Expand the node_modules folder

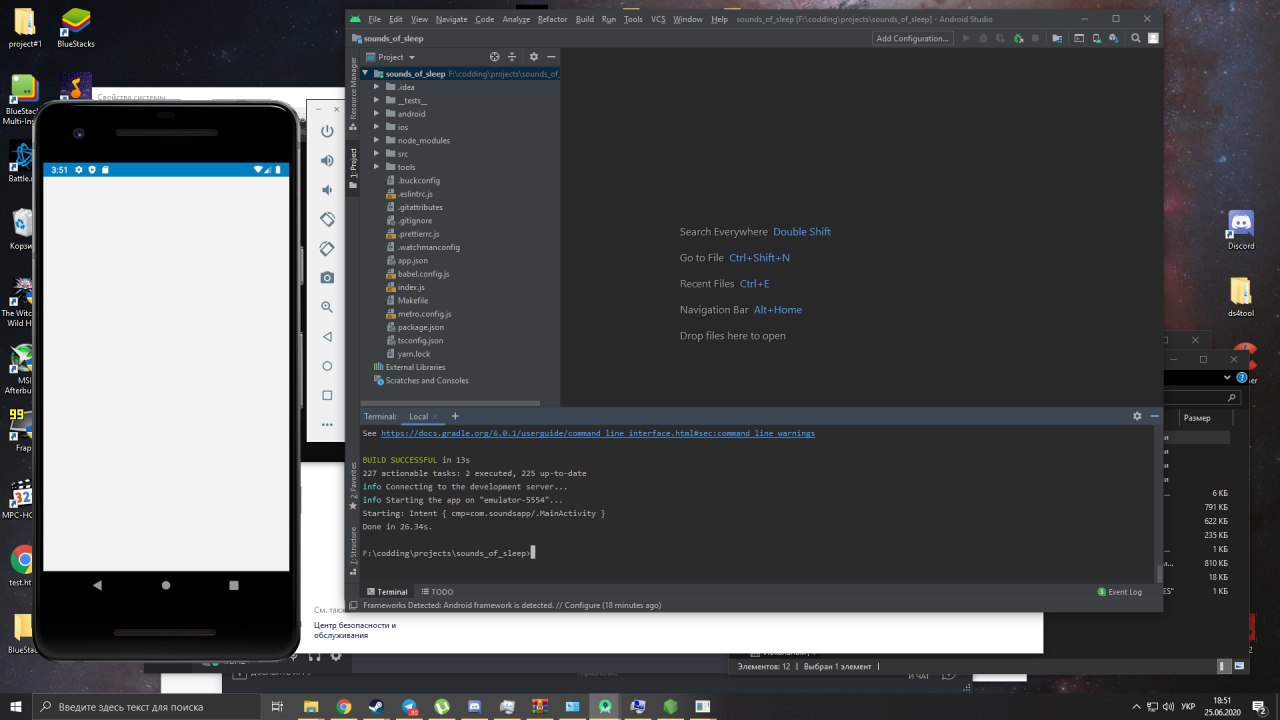click(377, 141)
